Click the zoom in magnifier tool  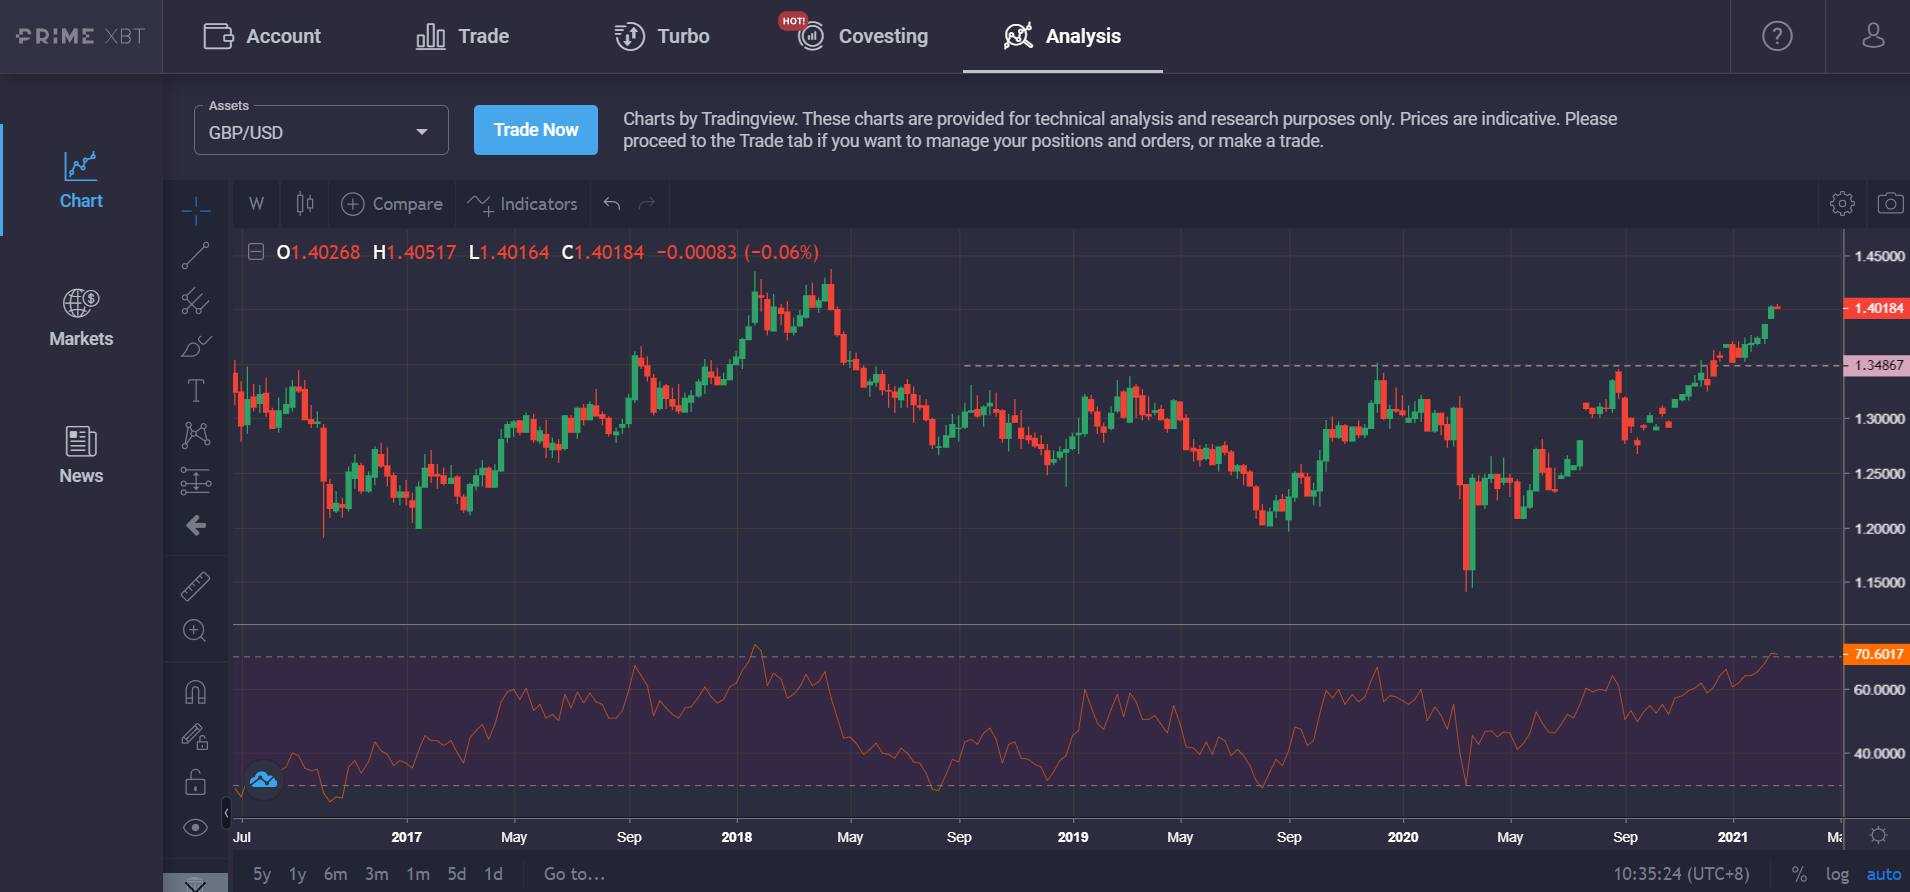click(x=195, y=631)
